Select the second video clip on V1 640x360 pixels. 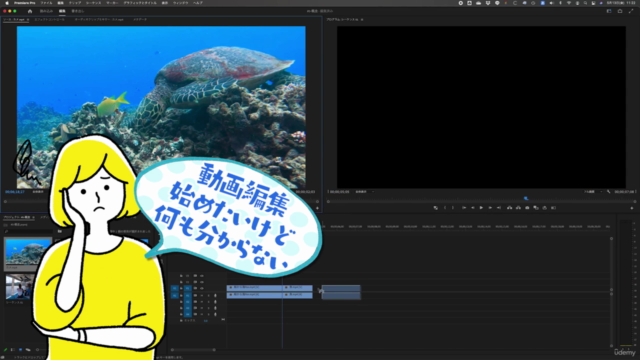tap(298, 288)
